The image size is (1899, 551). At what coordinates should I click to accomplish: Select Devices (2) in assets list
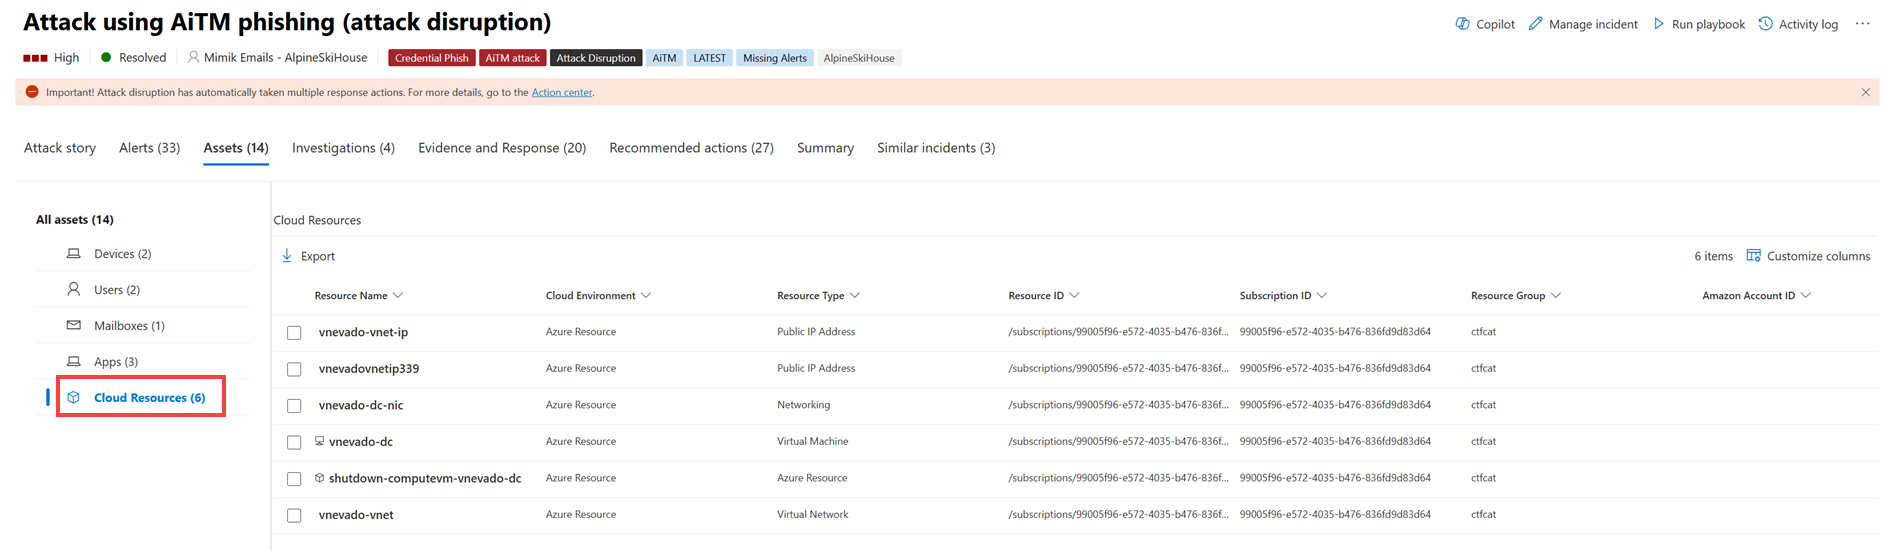[122, 254]
